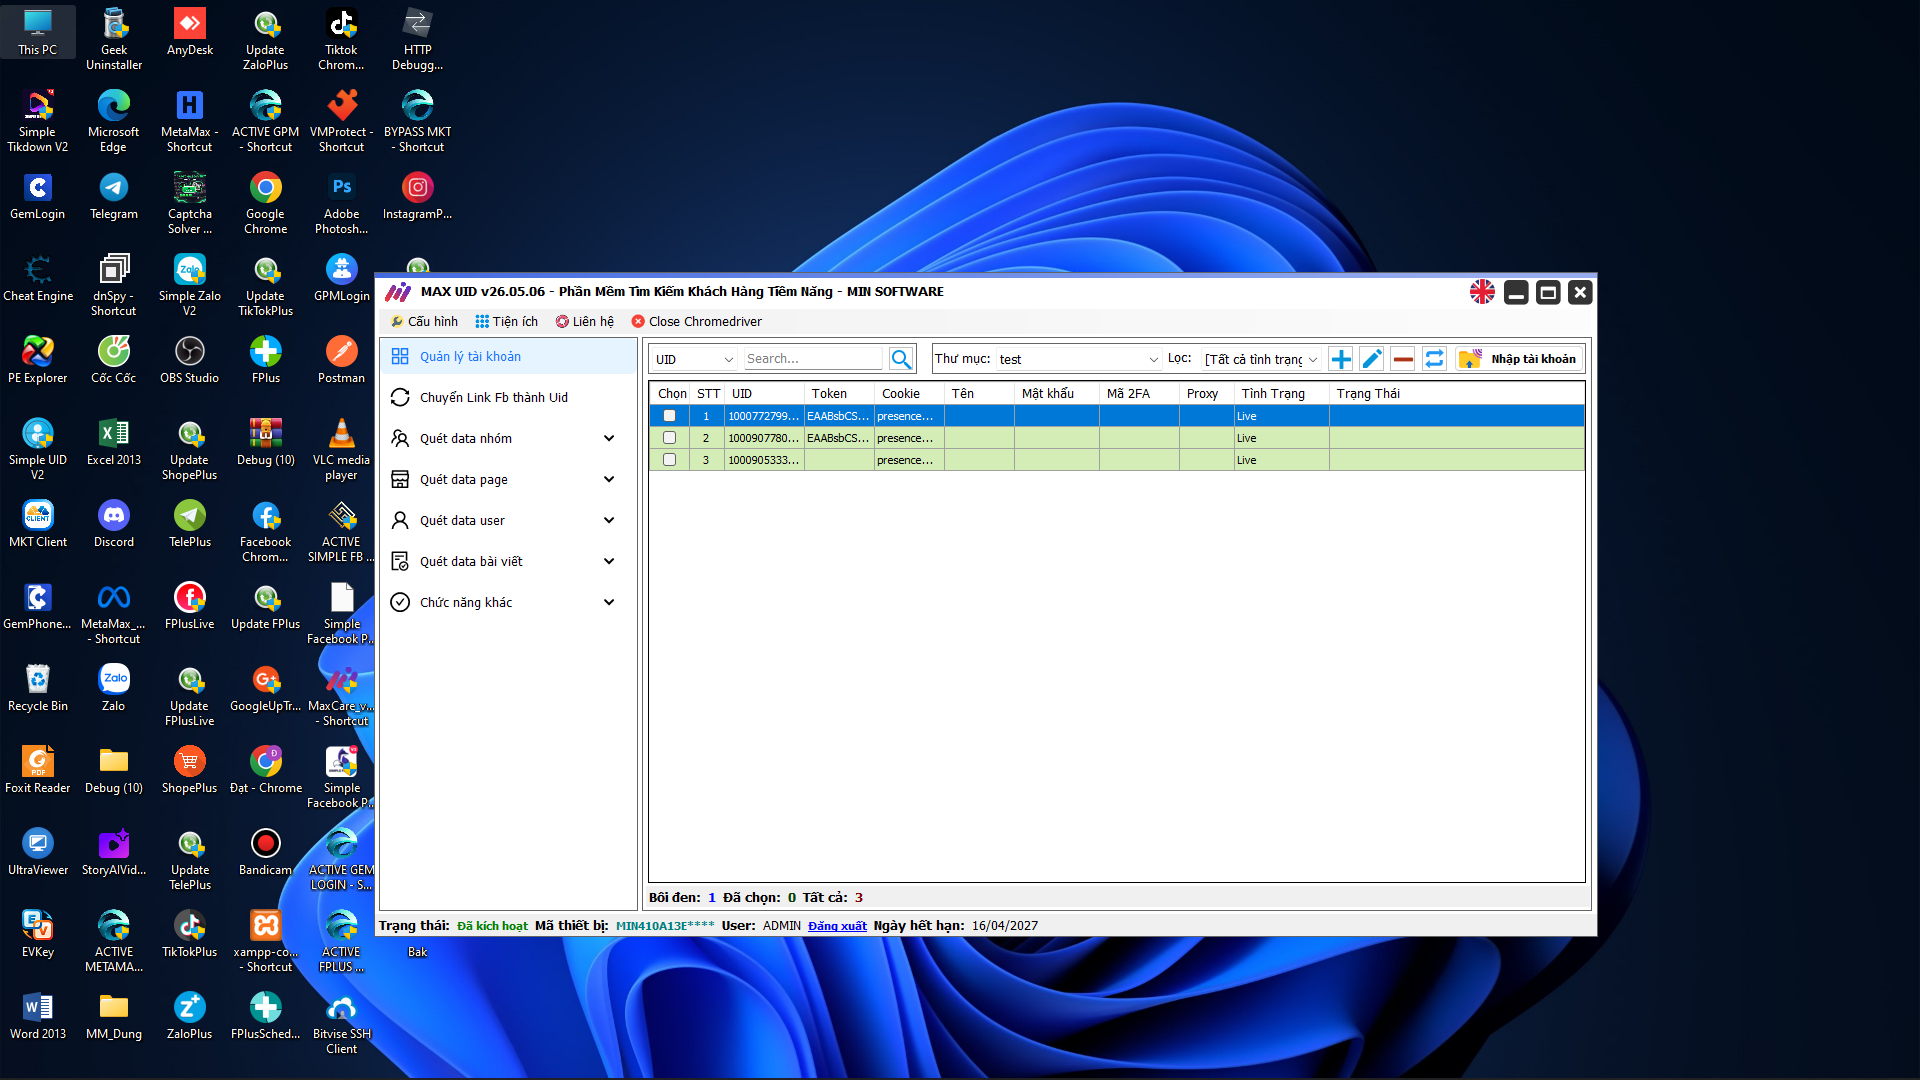Select MM_Dung folder on desktop
1920x1080 pixels.
point(114,1016)
